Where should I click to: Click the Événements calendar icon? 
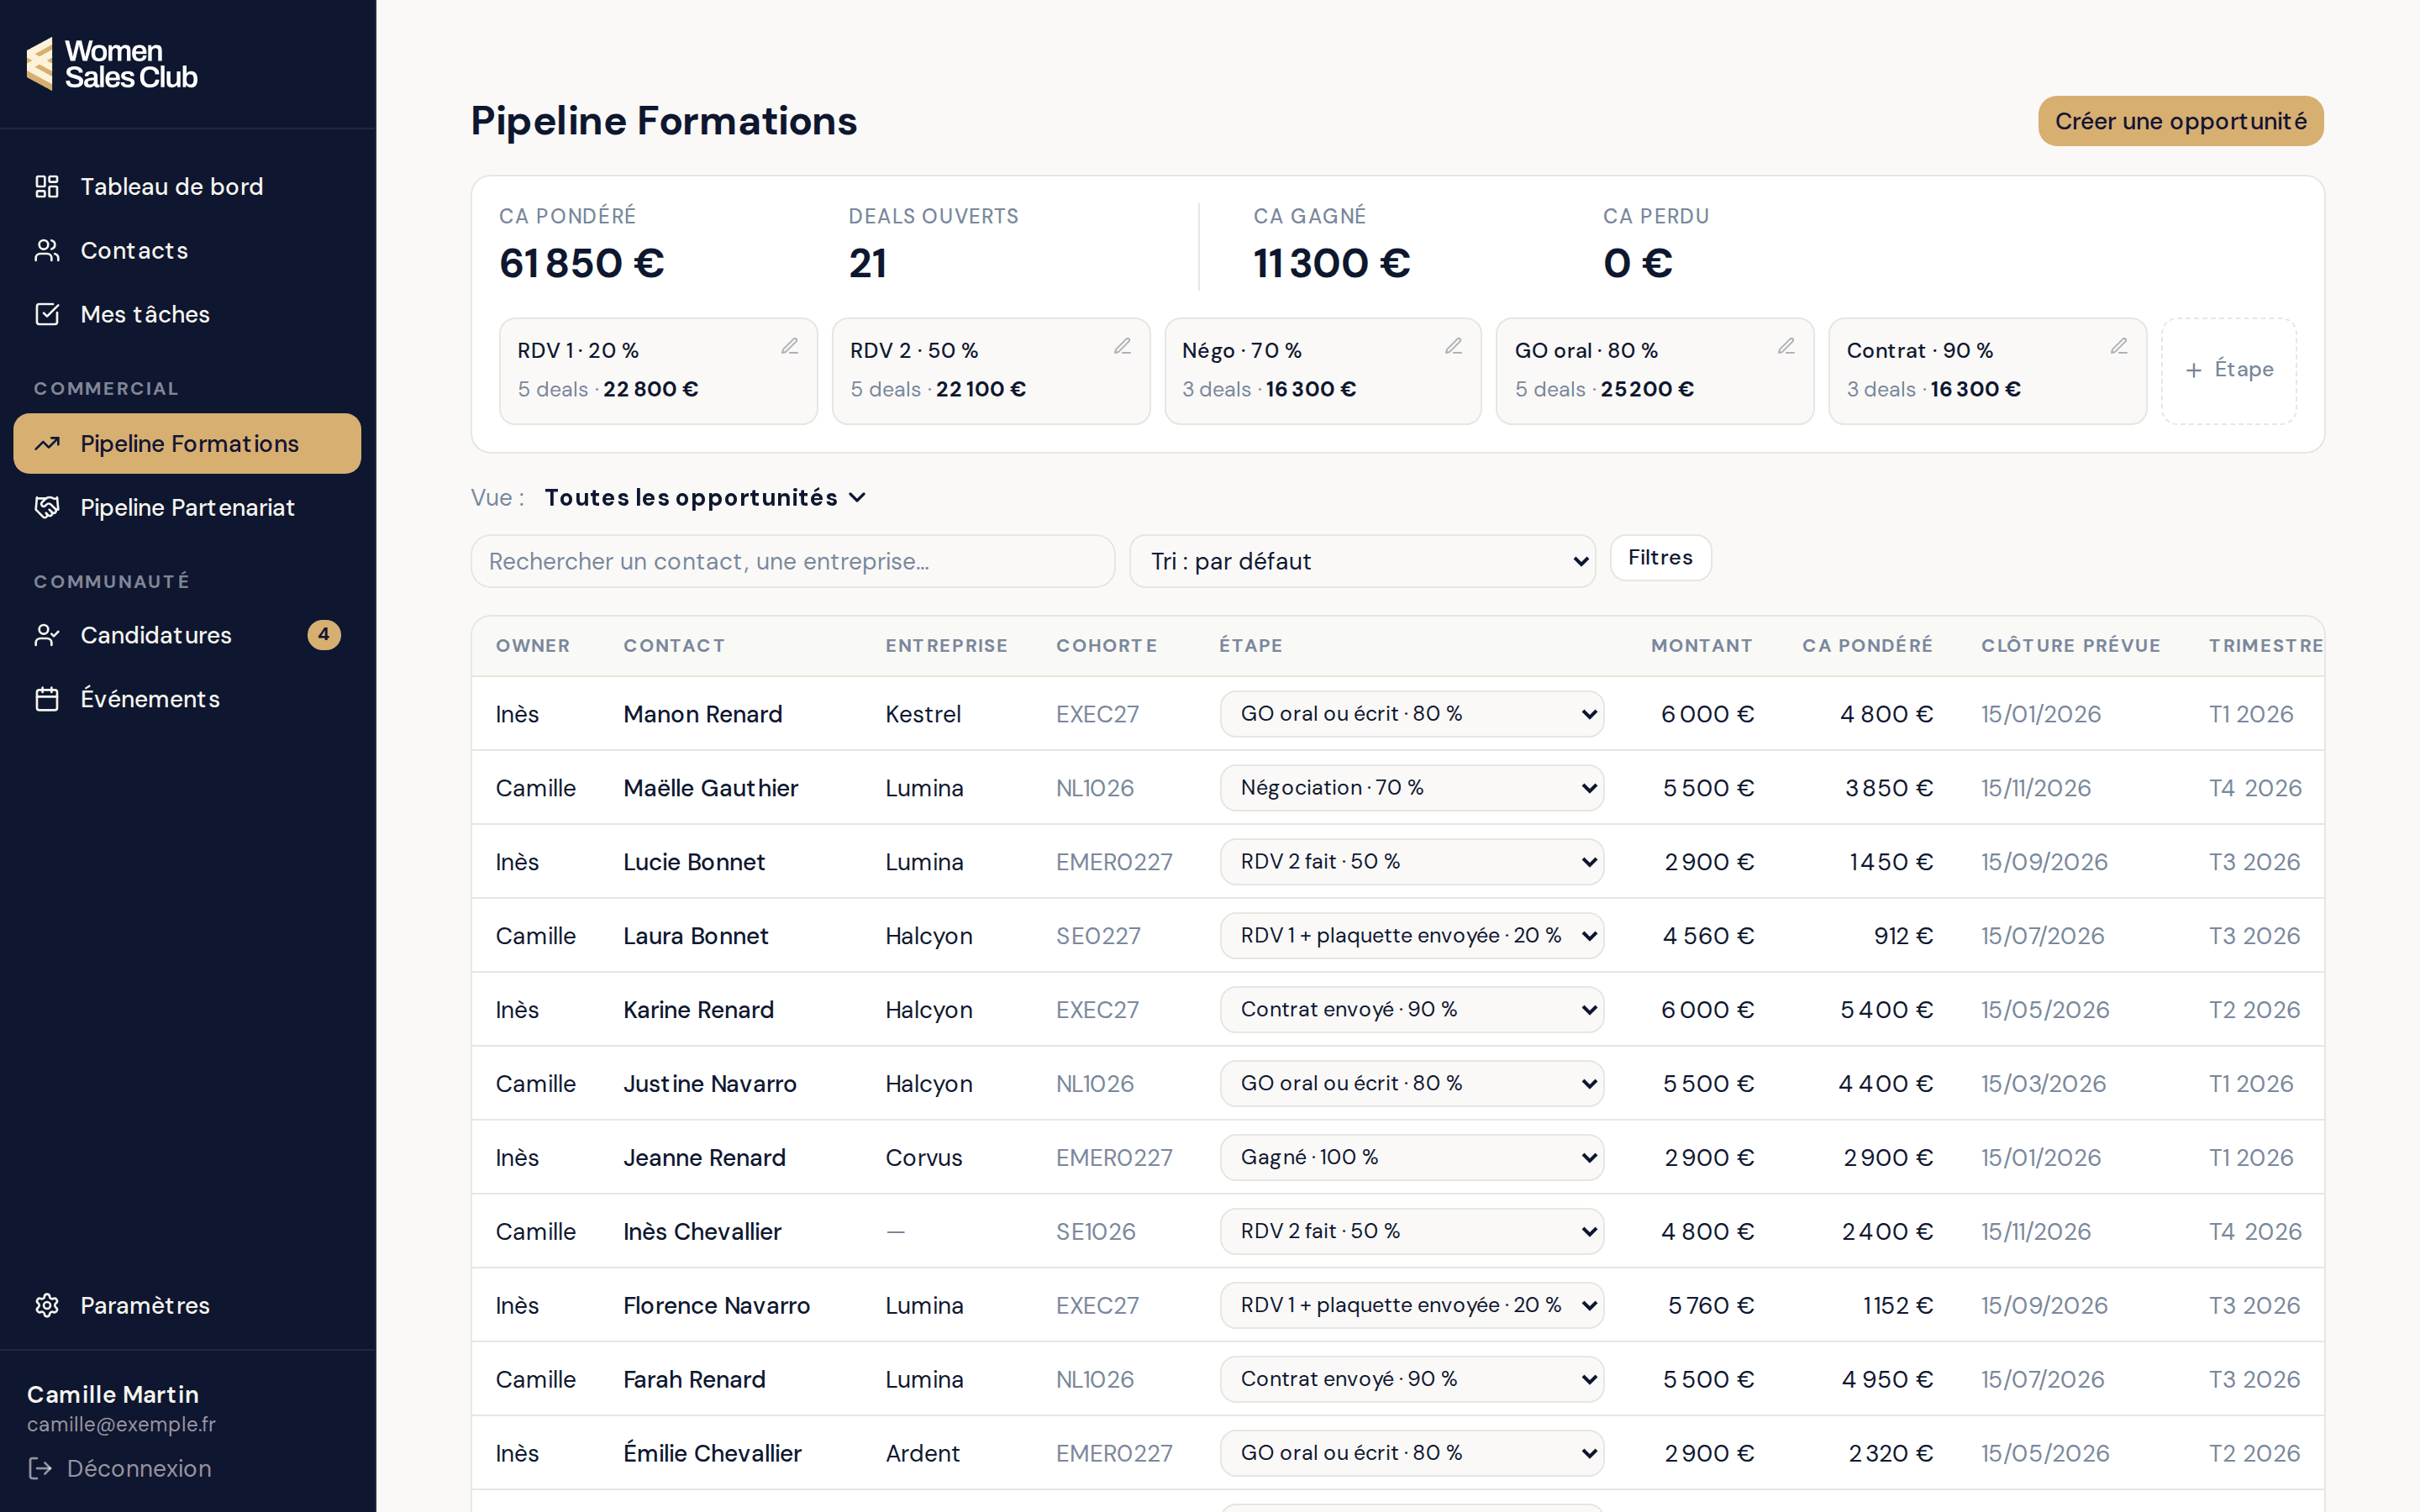pos(47,700)
